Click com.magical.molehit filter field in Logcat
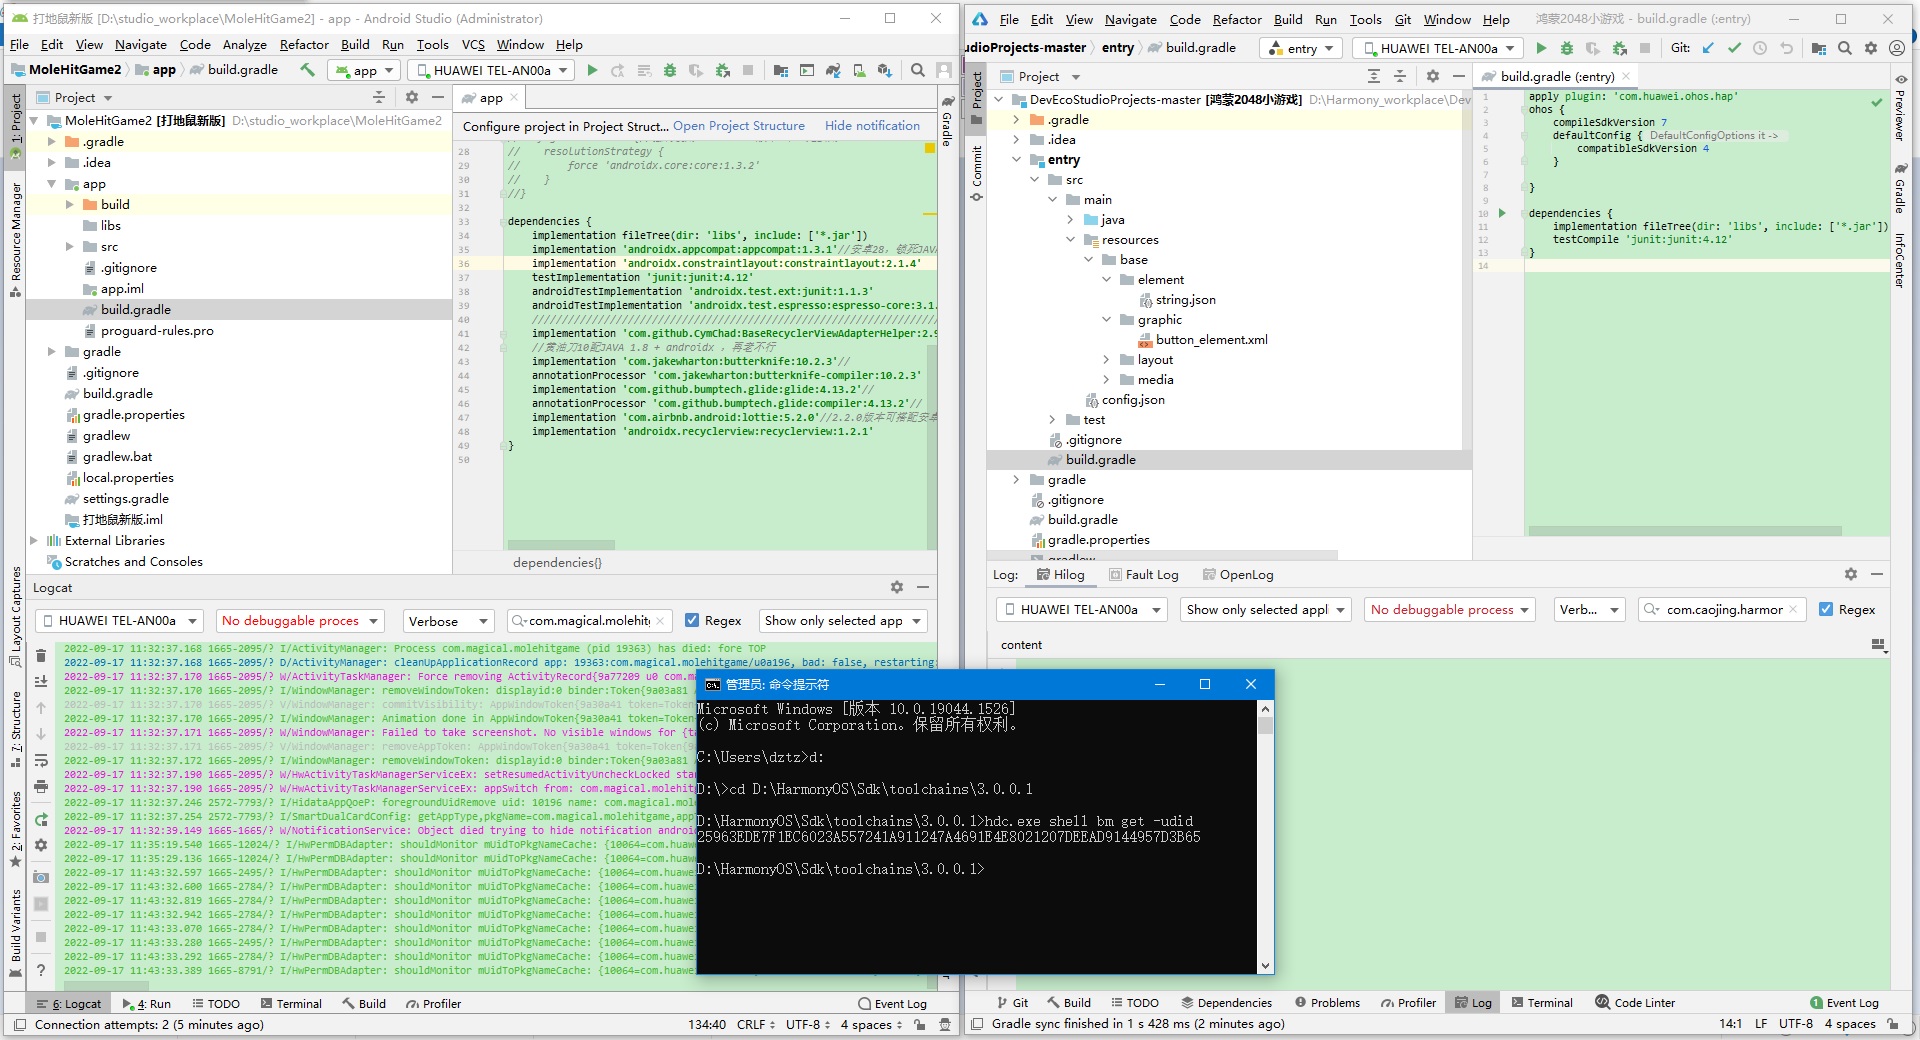The image size is (1920, 1040). pos(588,621)
